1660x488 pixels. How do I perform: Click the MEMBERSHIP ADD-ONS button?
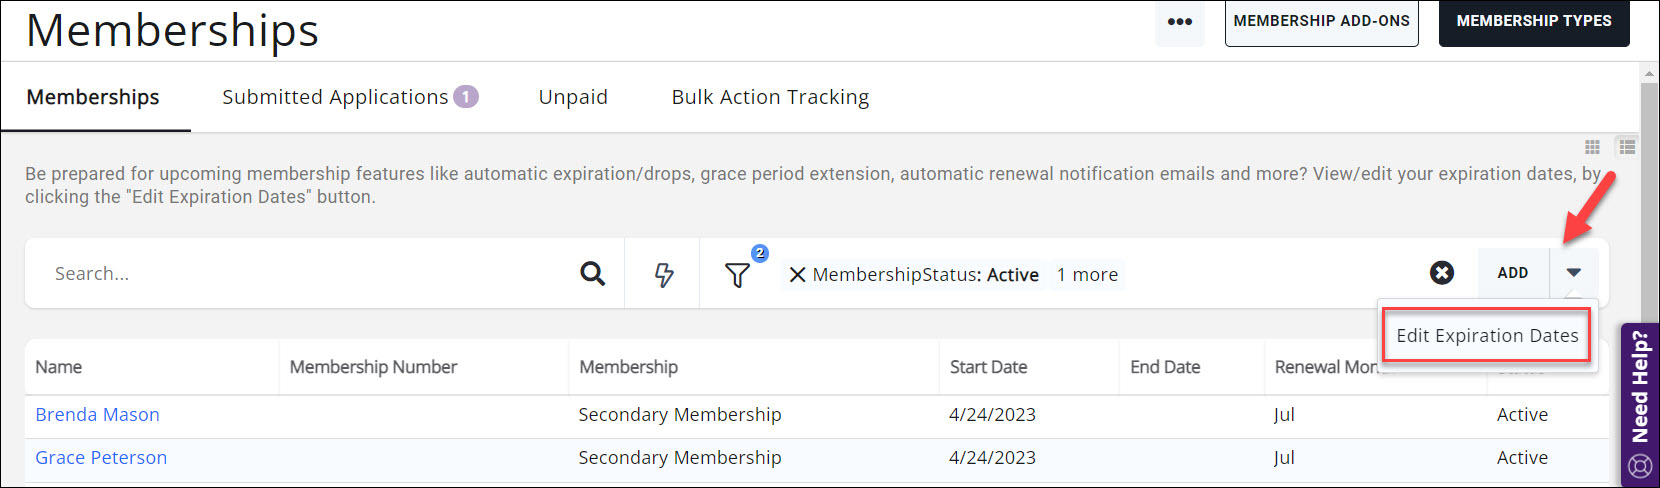tap(1321, 21)
